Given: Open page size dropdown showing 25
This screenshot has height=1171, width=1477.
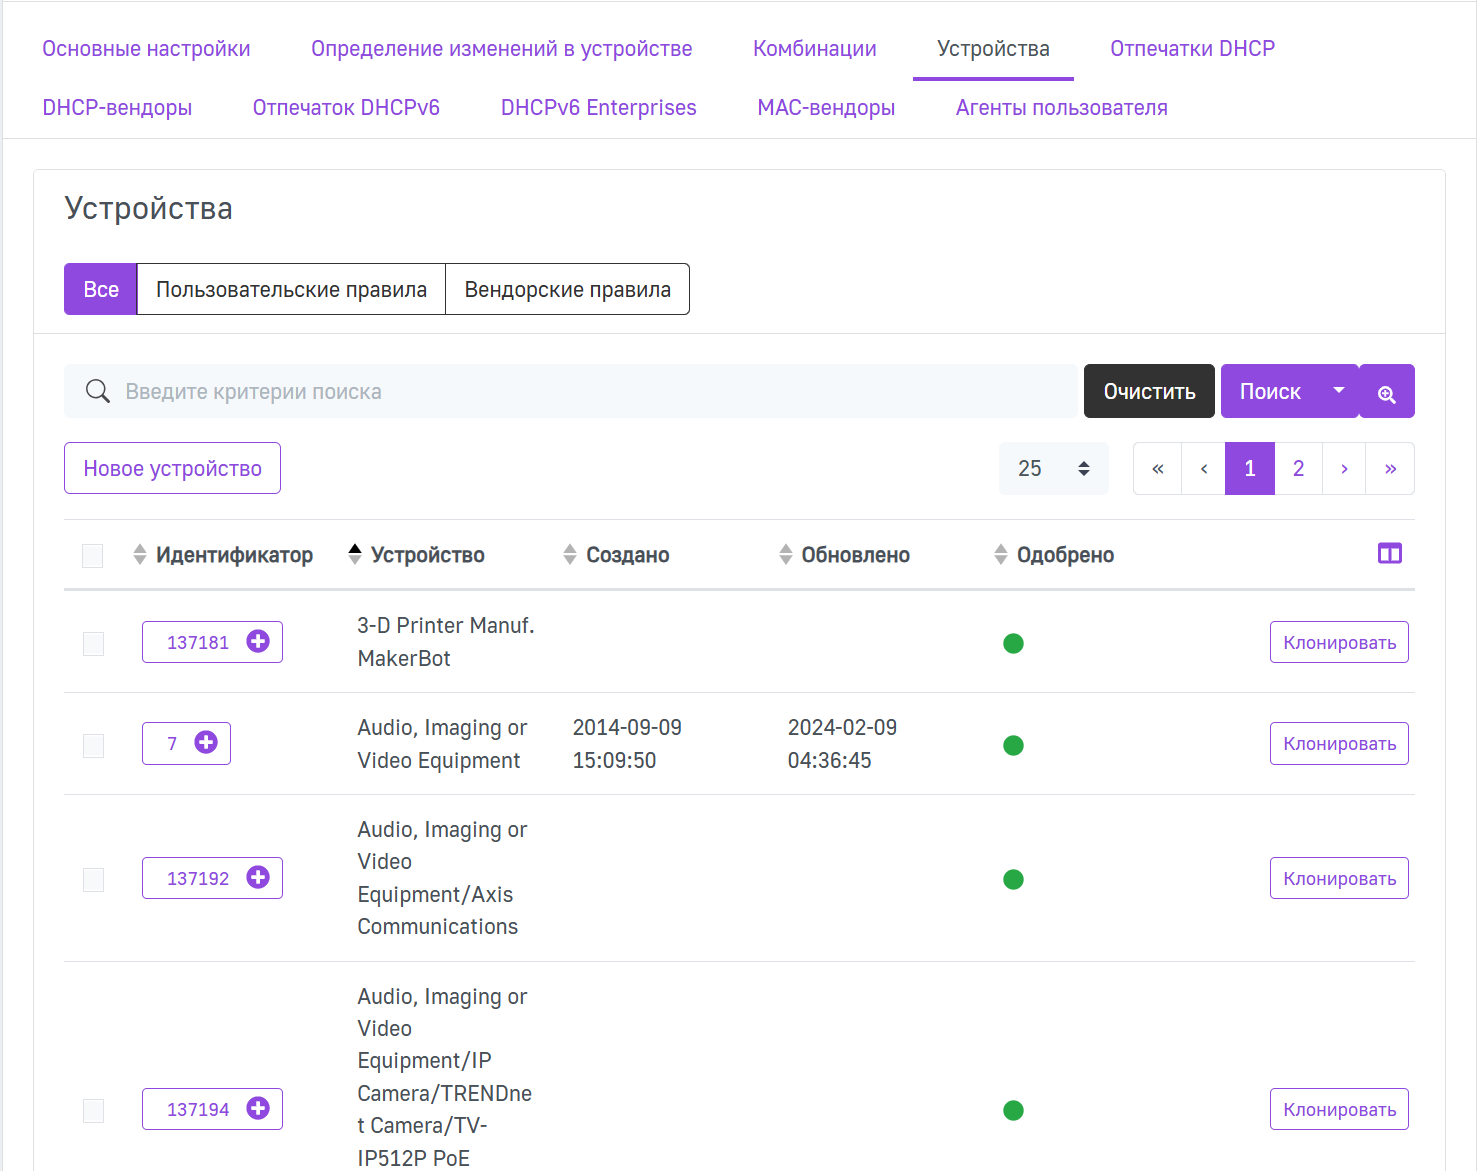Looking at the screenshot, I should click(1054, 468).
